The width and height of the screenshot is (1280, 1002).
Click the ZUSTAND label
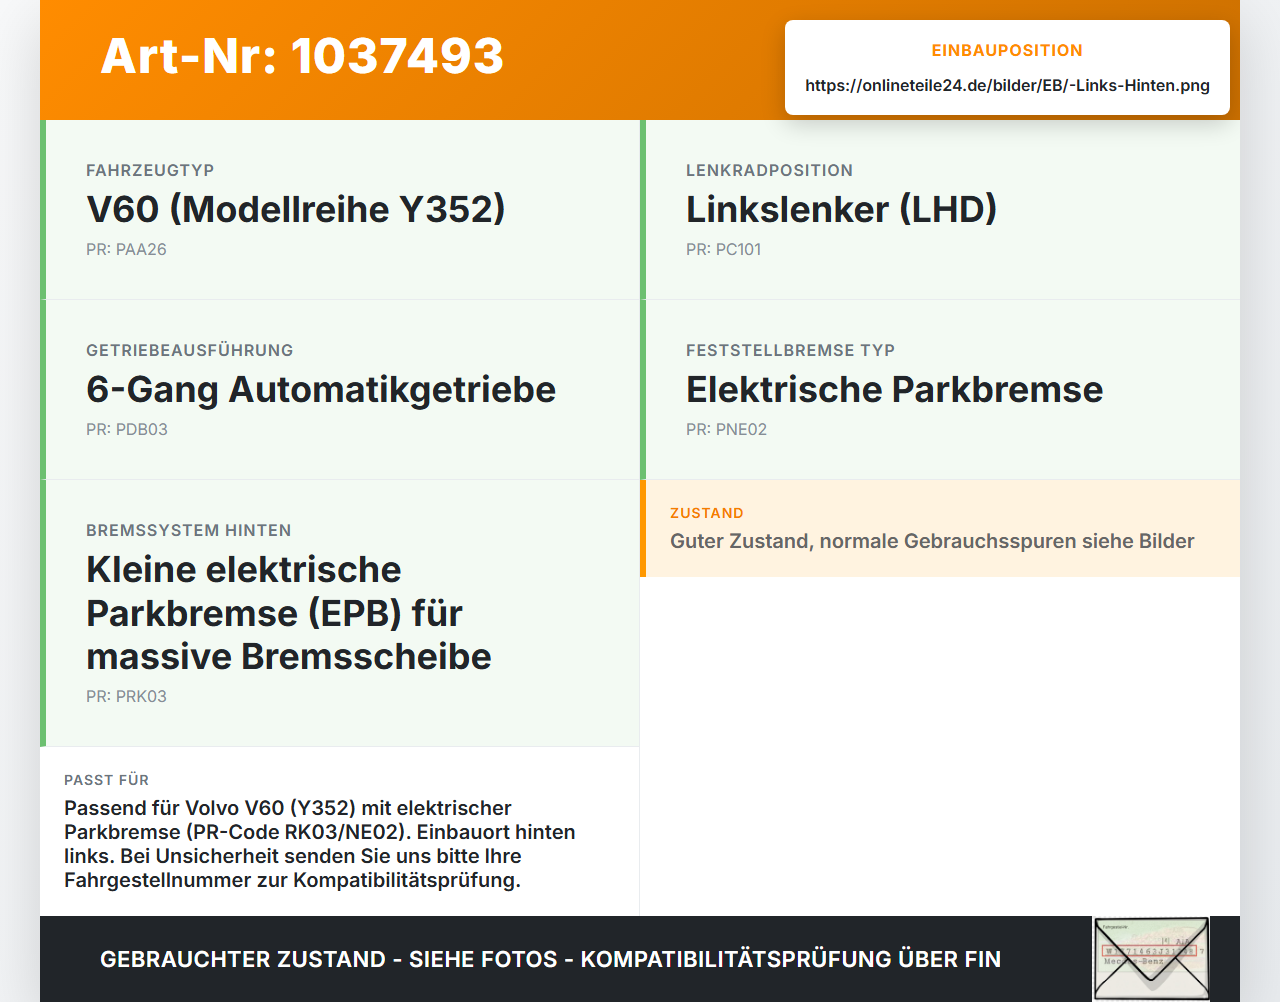(707, 513)
